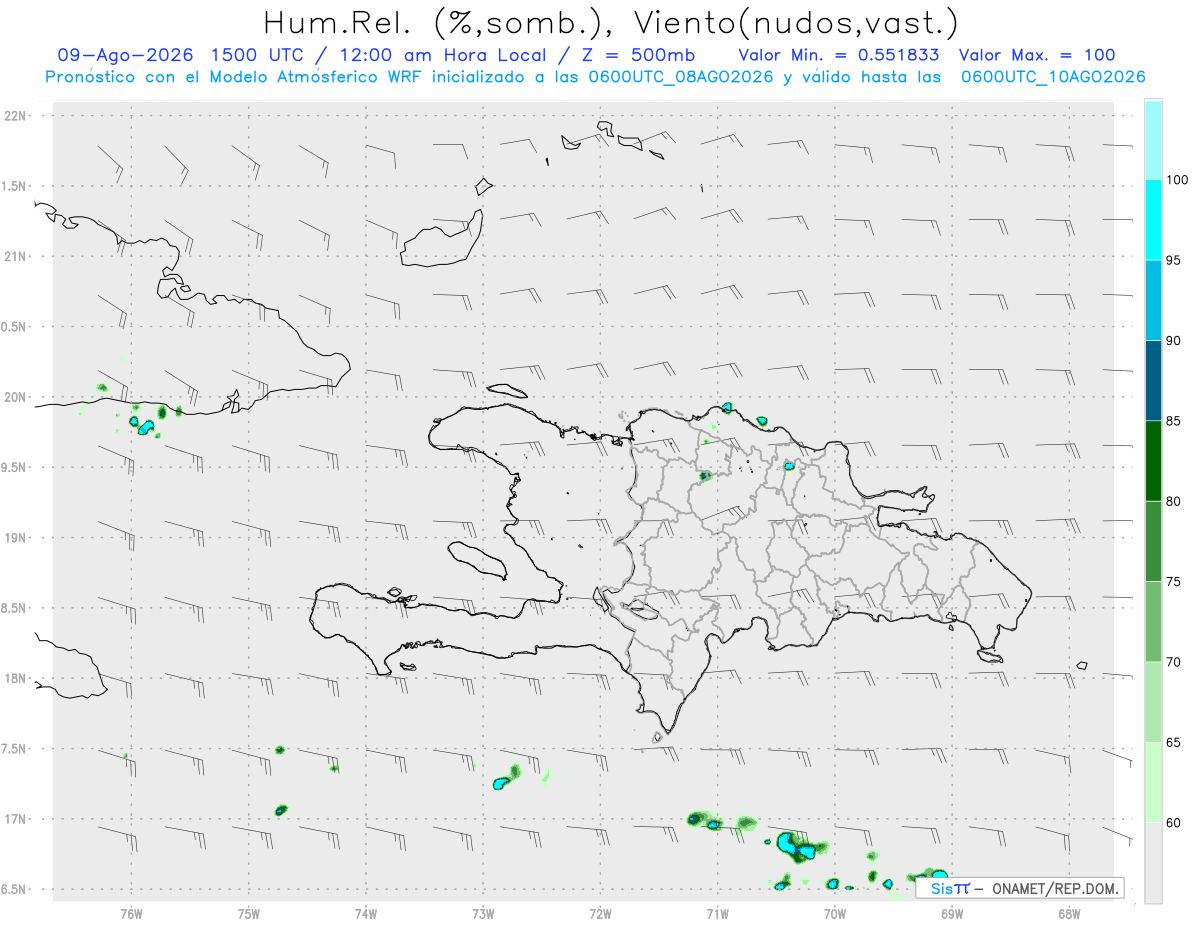Click the chart title "Hum.Rel. (%,somb.), Viento(nudos,vast.)"
Image resolution: width=1200 pixels, height=927 pixels.
pyautogui.click(x=611, y=23)
